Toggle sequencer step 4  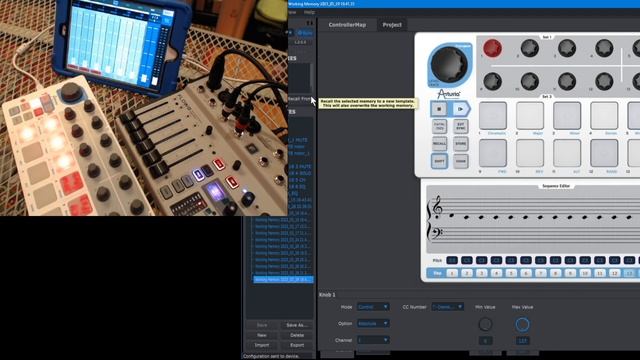click(x=496, y=273)
